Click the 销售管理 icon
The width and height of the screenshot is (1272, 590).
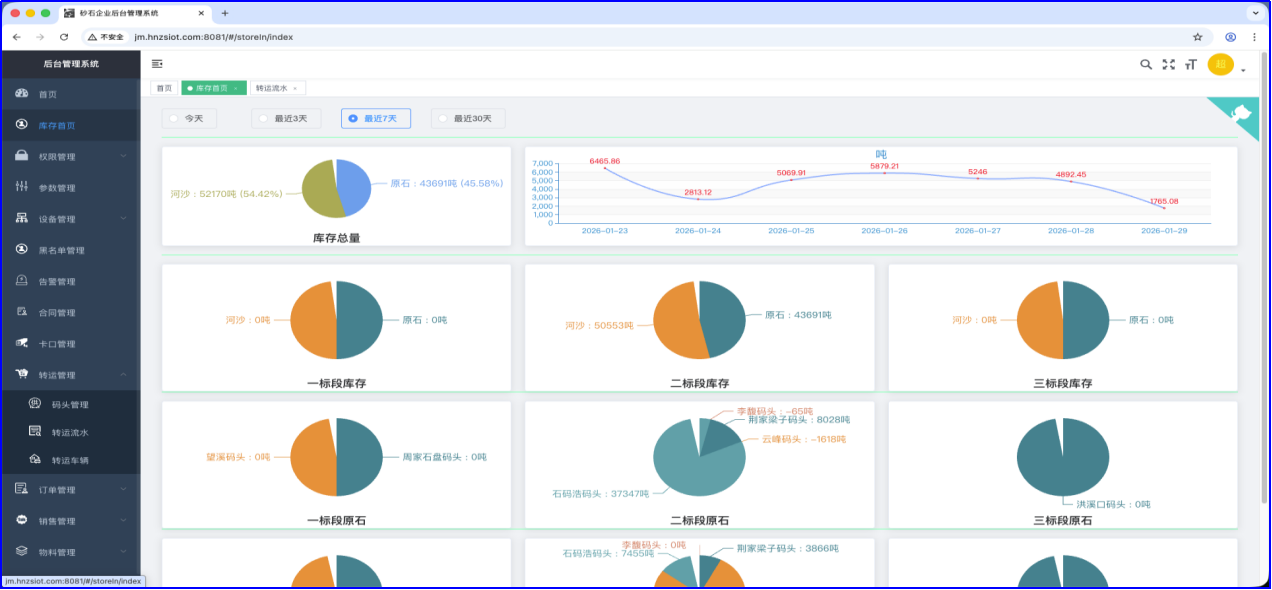tap(22, 520)
